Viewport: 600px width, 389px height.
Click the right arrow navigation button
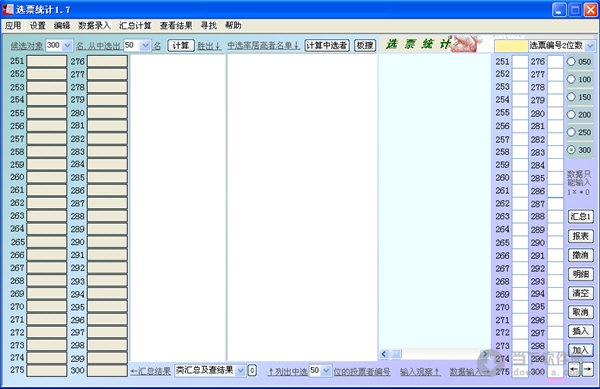587,369
